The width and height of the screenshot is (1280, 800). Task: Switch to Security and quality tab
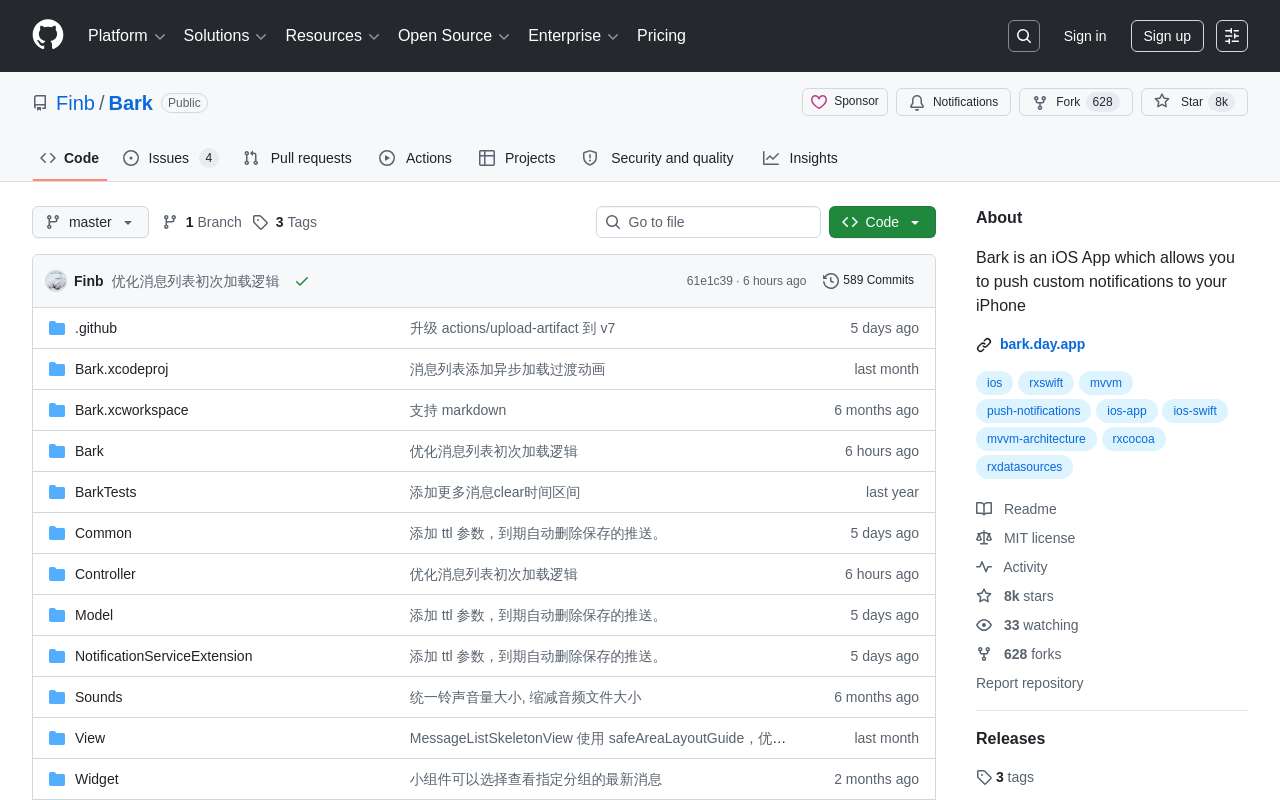pos(658,158)
